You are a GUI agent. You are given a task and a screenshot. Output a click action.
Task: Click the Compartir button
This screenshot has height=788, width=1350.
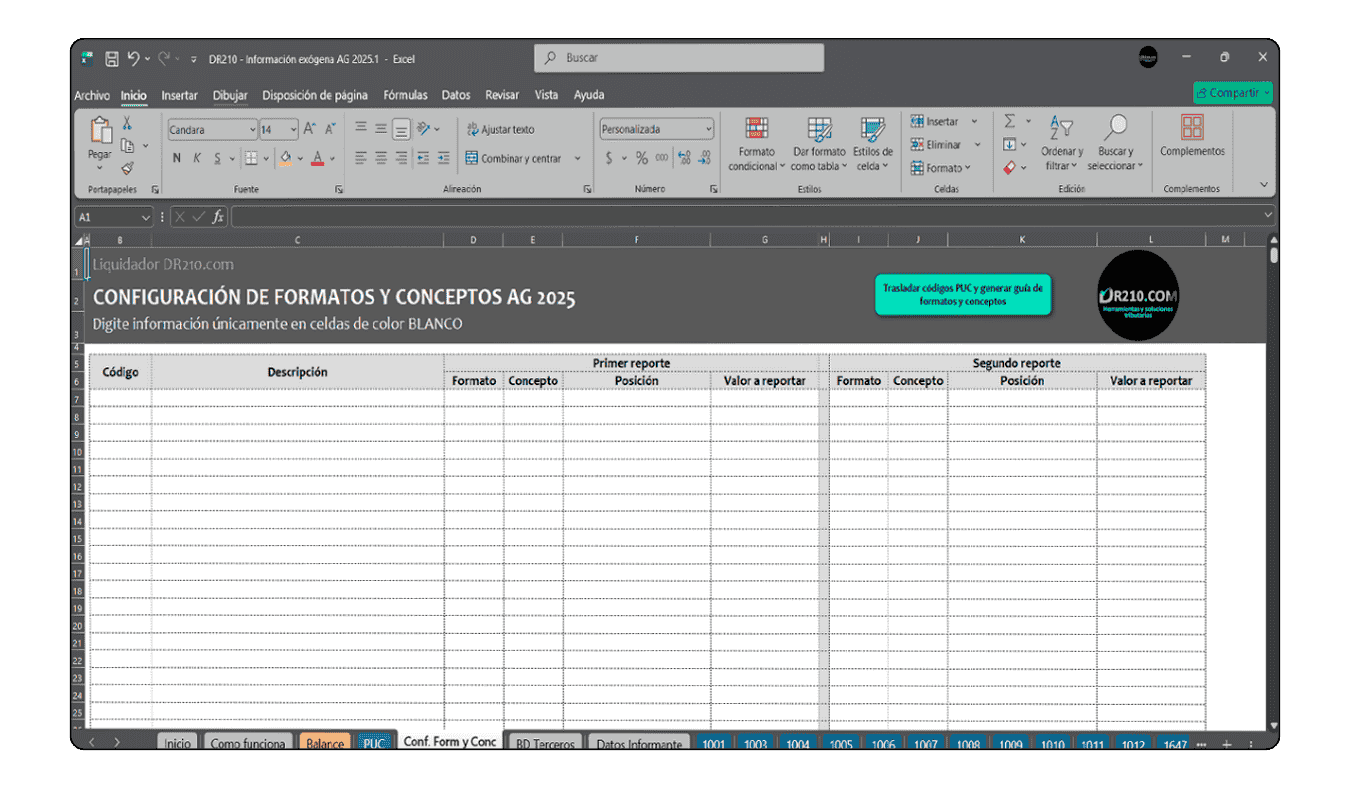[1232, 91]
